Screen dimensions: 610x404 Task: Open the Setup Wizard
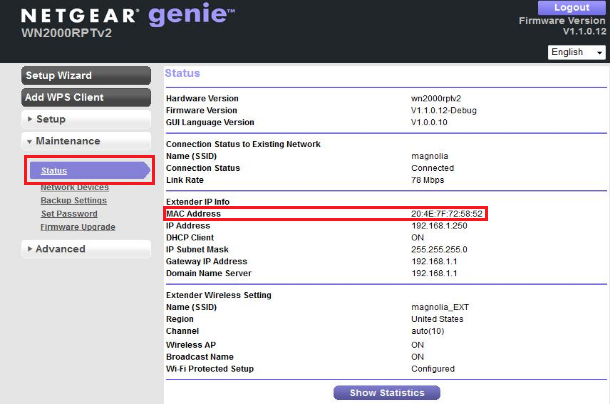tap(86, 76)
